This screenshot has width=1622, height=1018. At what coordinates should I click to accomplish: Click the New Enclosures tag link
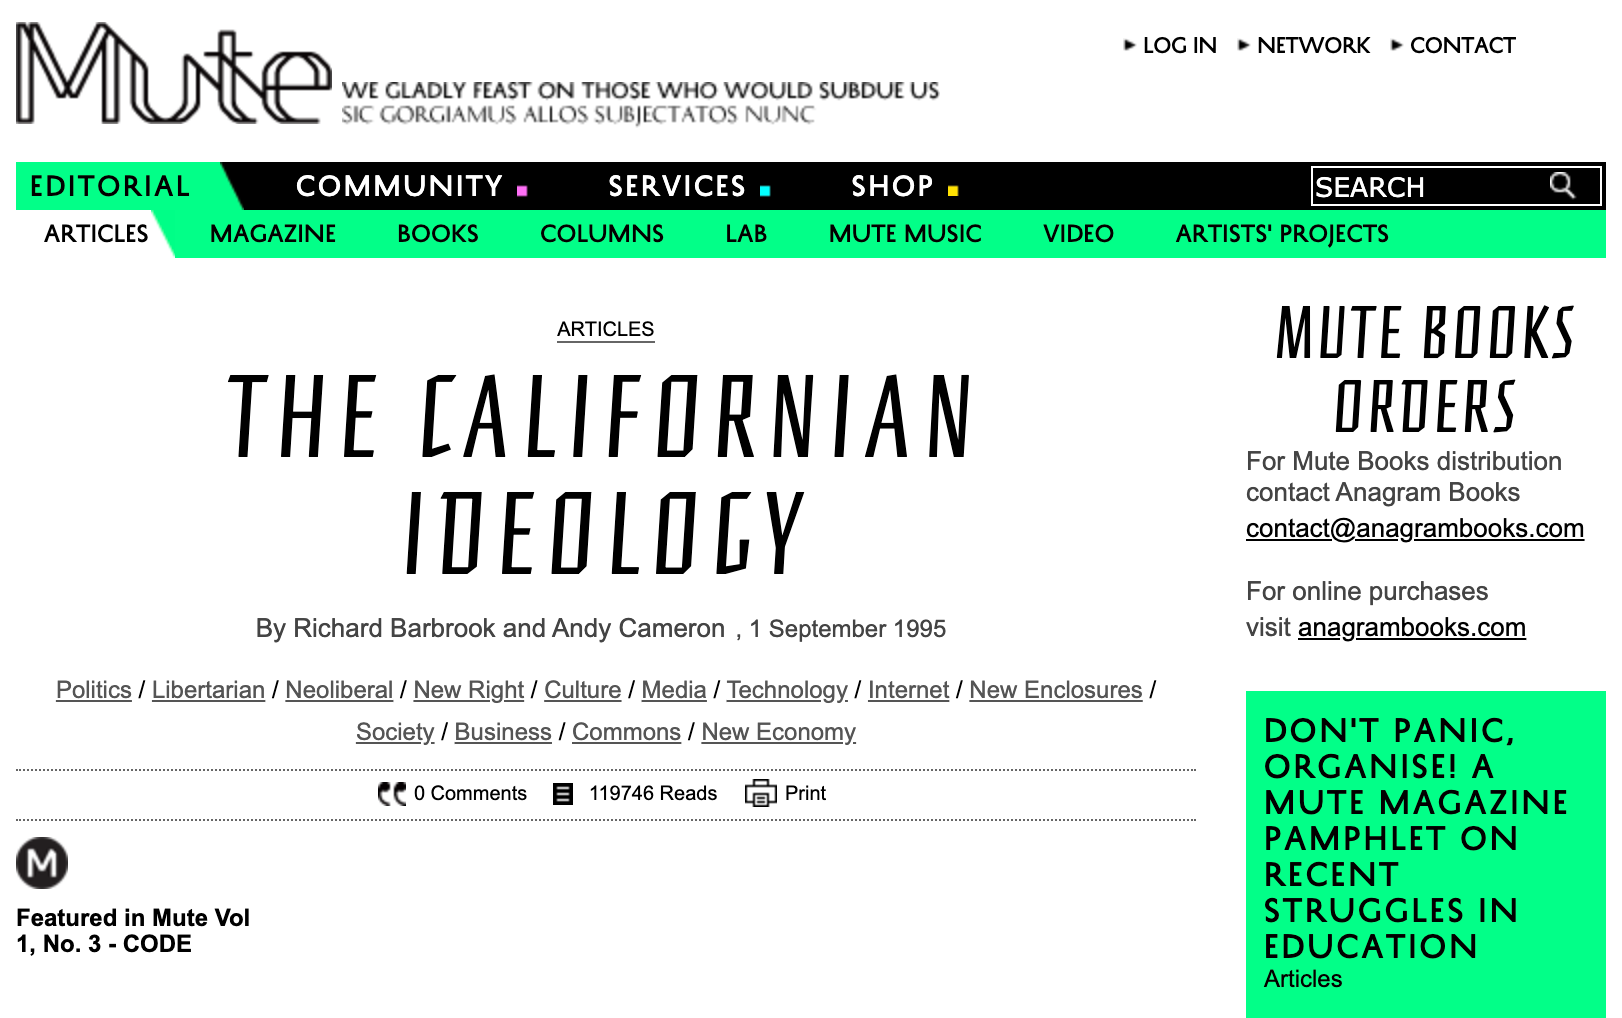click(1055, 690)
